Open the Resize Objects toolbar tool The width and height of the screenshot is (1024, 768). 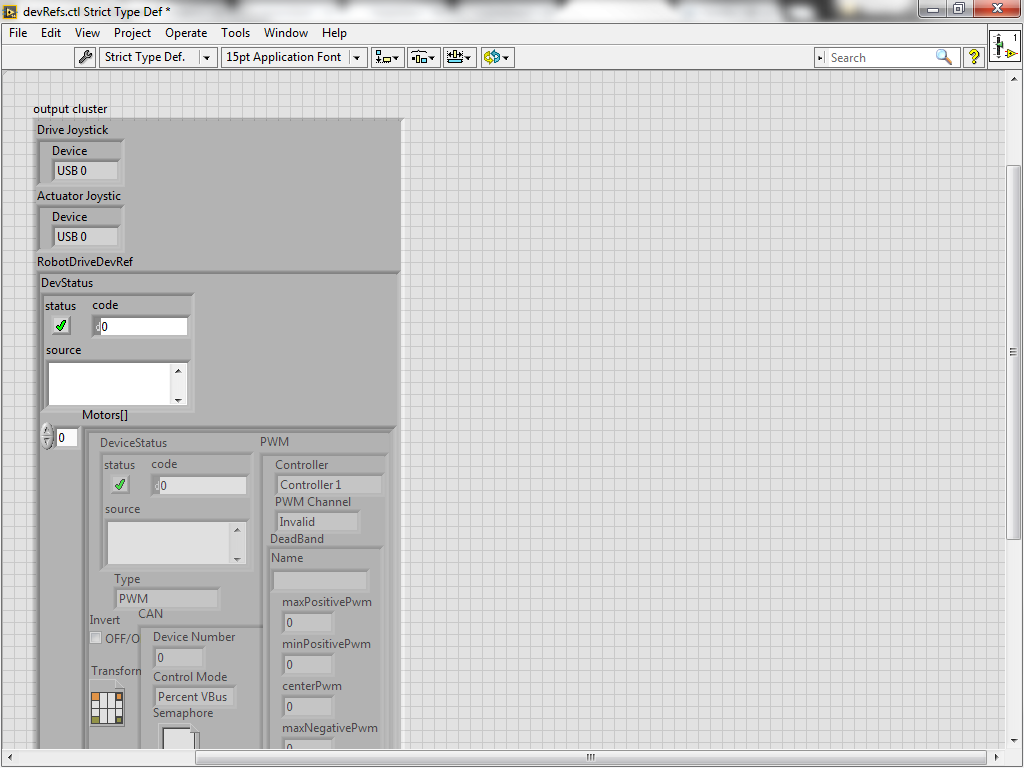(459, 57)
